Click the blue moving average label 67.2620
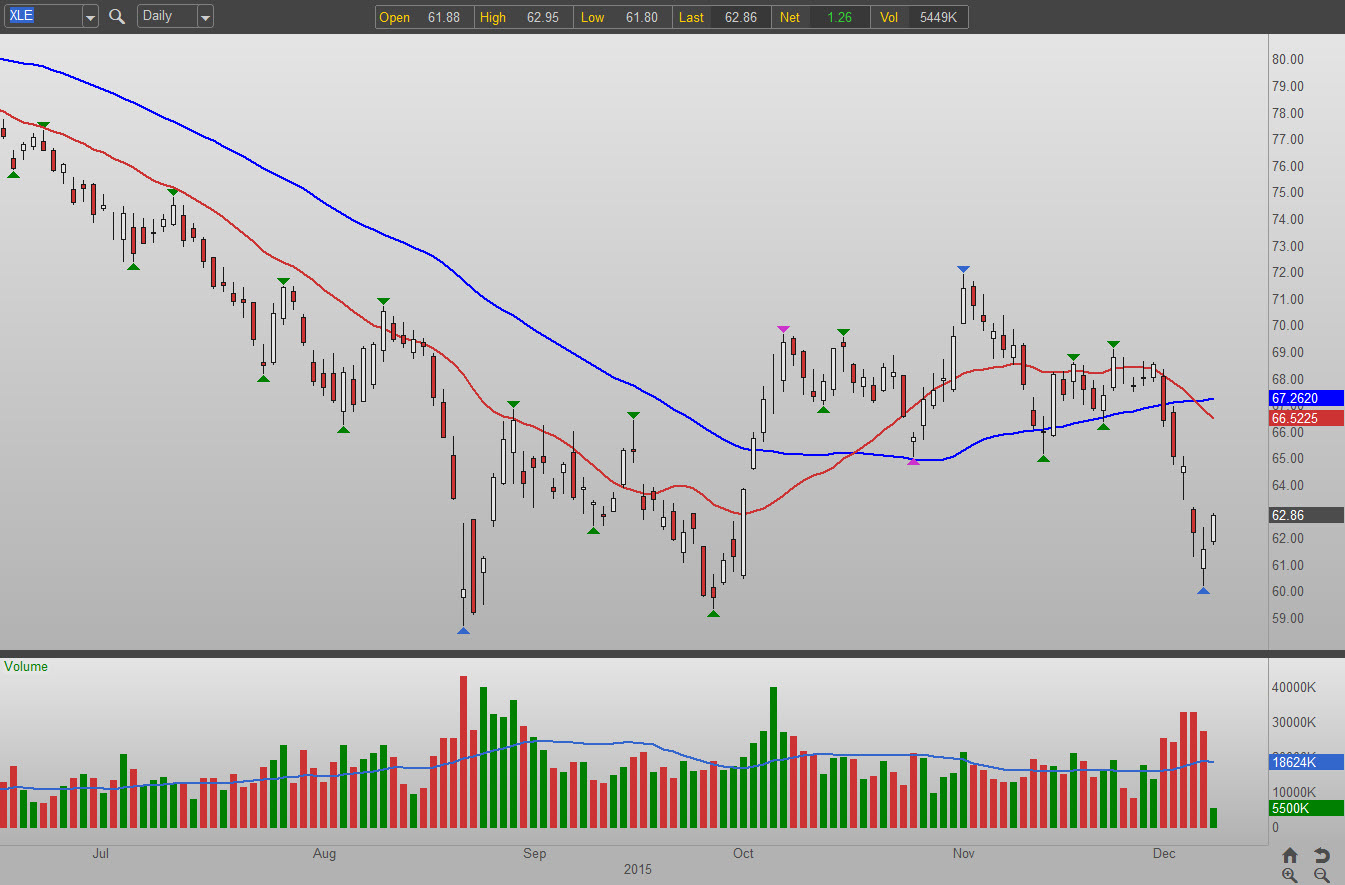This screenshot has height=885, width=1345. 1306,398
